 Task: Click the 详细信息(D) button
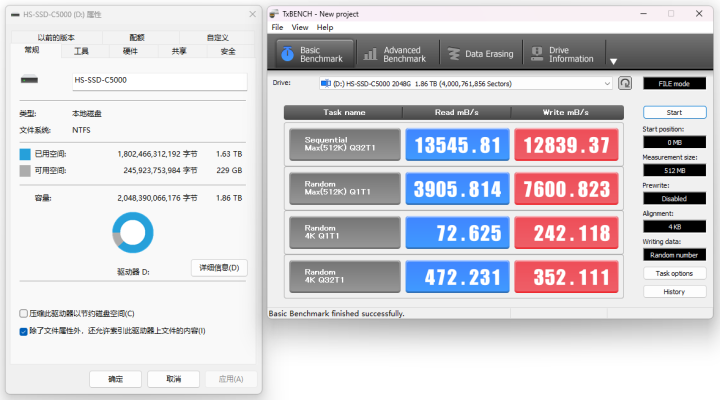[x=219, y=268]
